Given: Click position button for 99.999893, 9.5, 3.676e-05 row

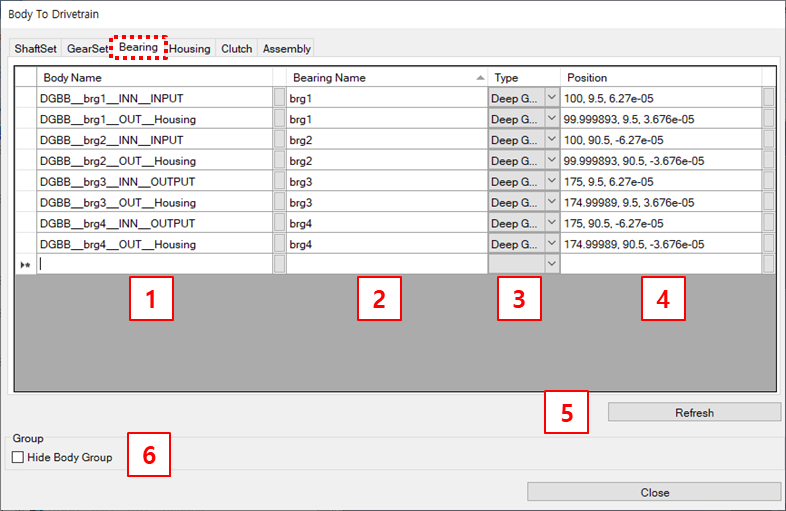Looking at the screenshot, I should pos(768,118).
